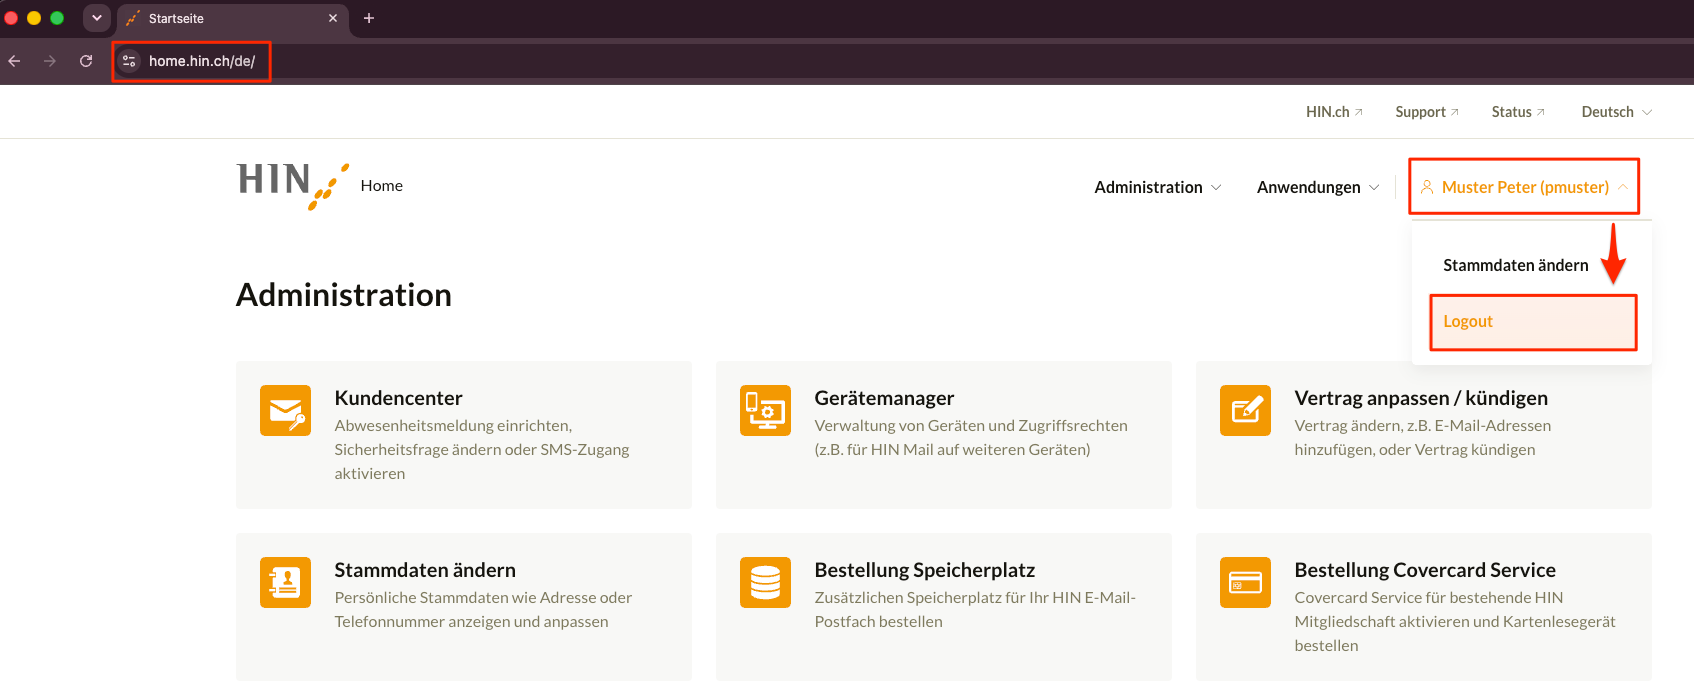Go to Home breadcrumb link
Screen dimensions: 1694x697
pos(382,186)
